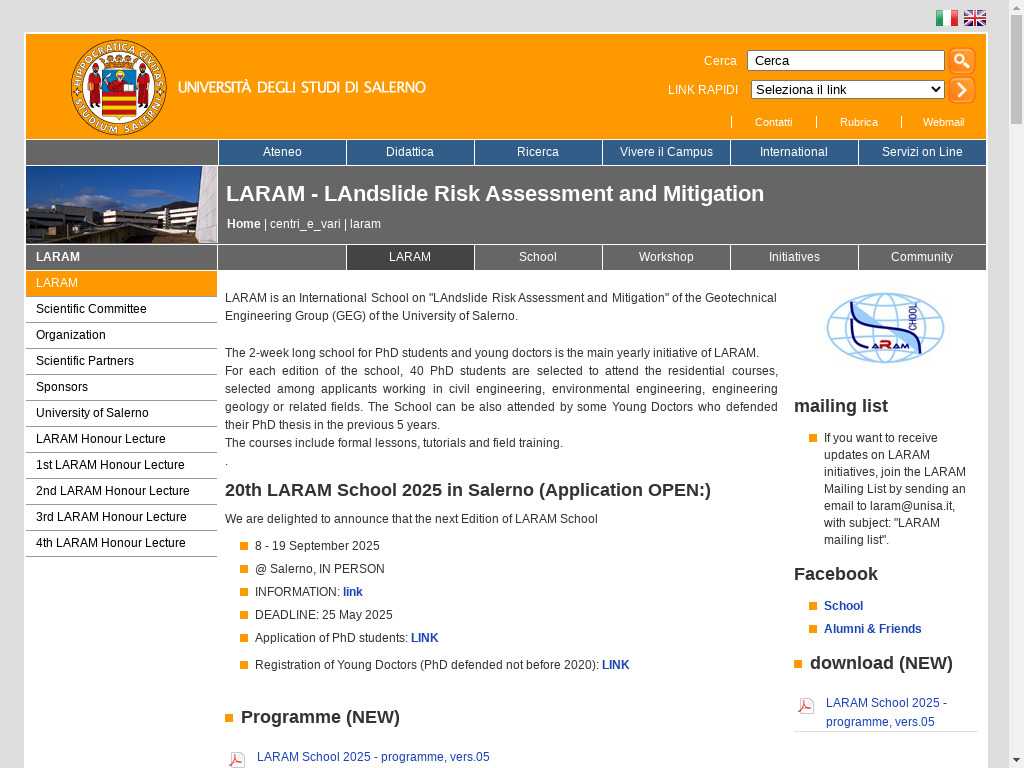Click the '8 - 19 September 2025' text

point(317,546)
